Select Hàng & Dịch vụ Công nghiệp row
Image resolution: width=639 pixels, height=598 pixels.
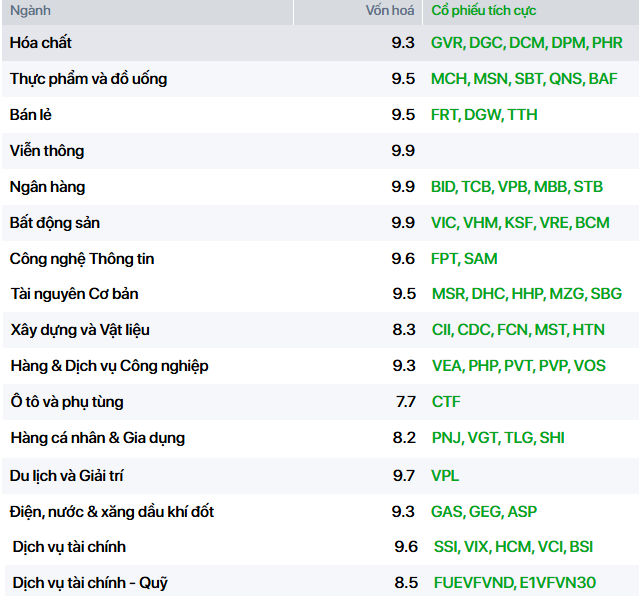point(320,366)
